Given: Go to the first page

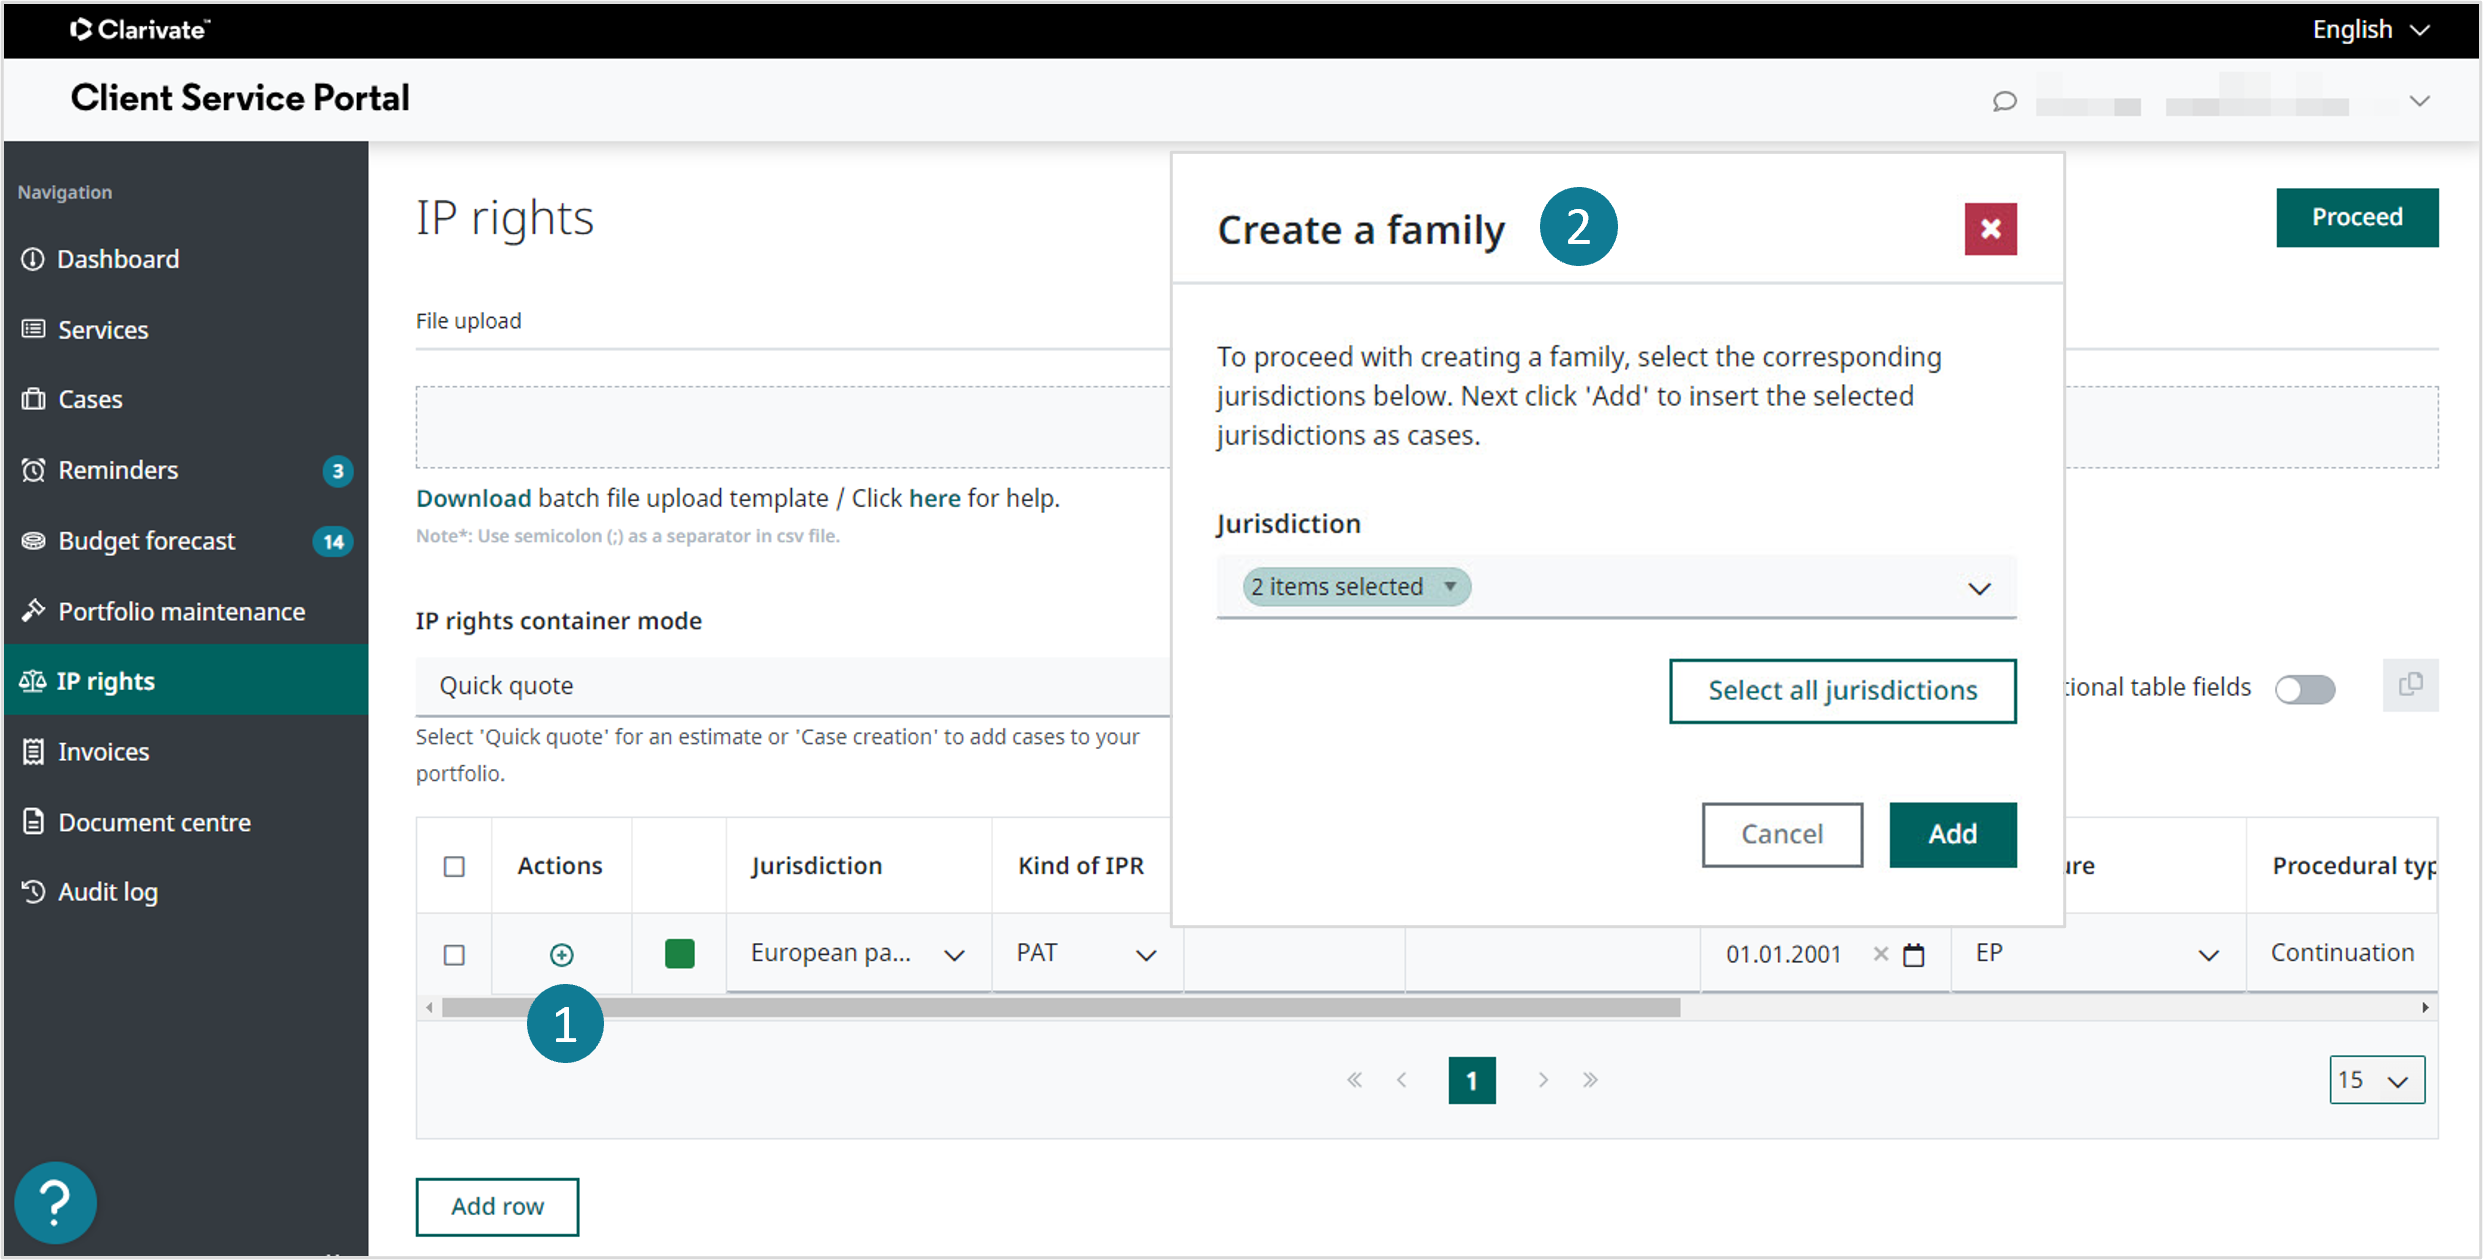Looking at the screenshot, I should tap(1354, 1080).
